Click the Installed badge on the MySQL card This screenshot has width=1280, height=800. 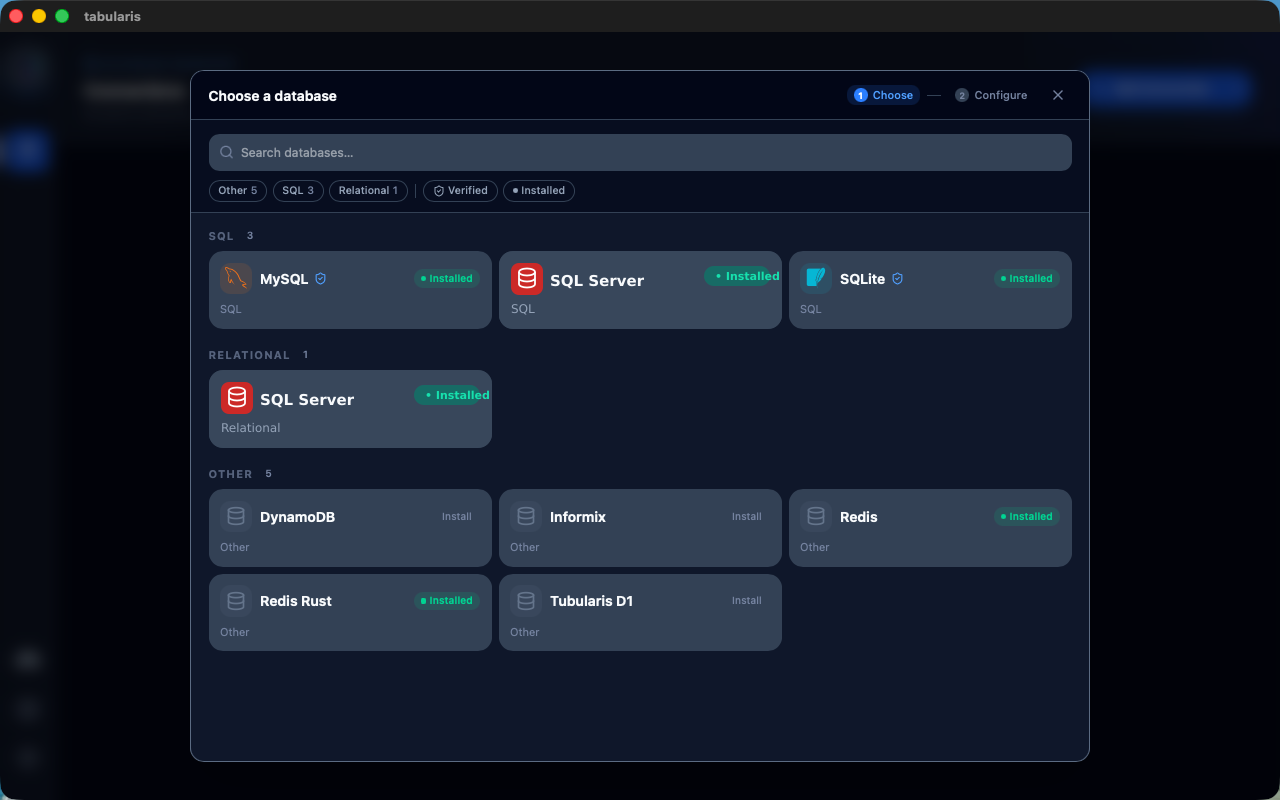point(447,279)
